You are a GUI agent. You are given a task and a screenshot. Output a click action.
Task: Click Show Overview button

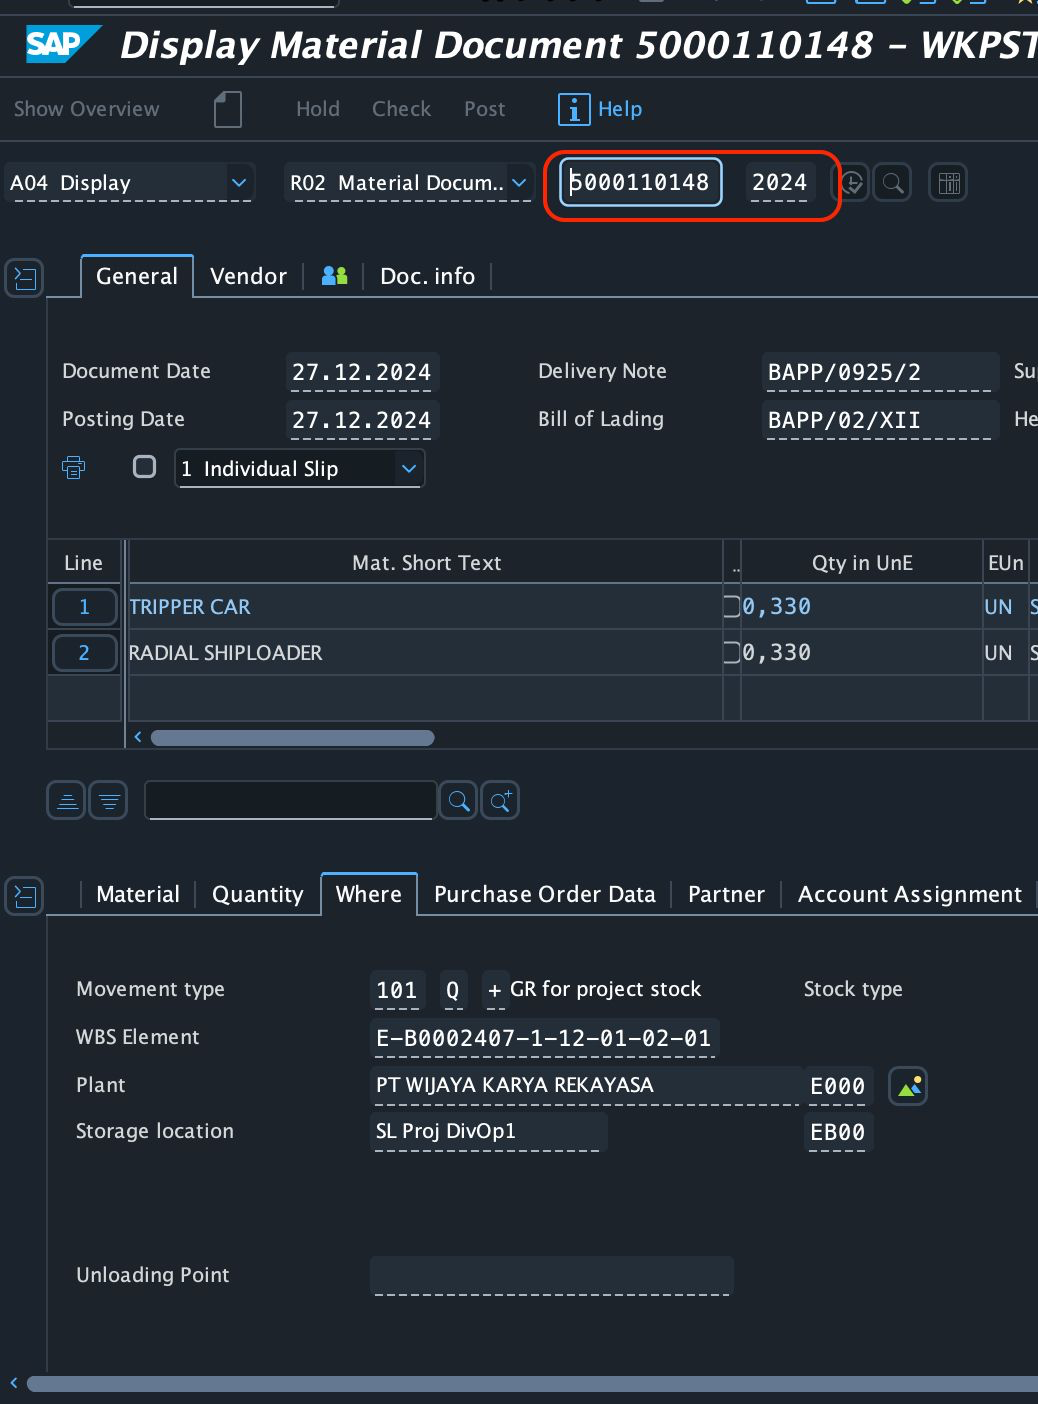[x=87, y=109]
